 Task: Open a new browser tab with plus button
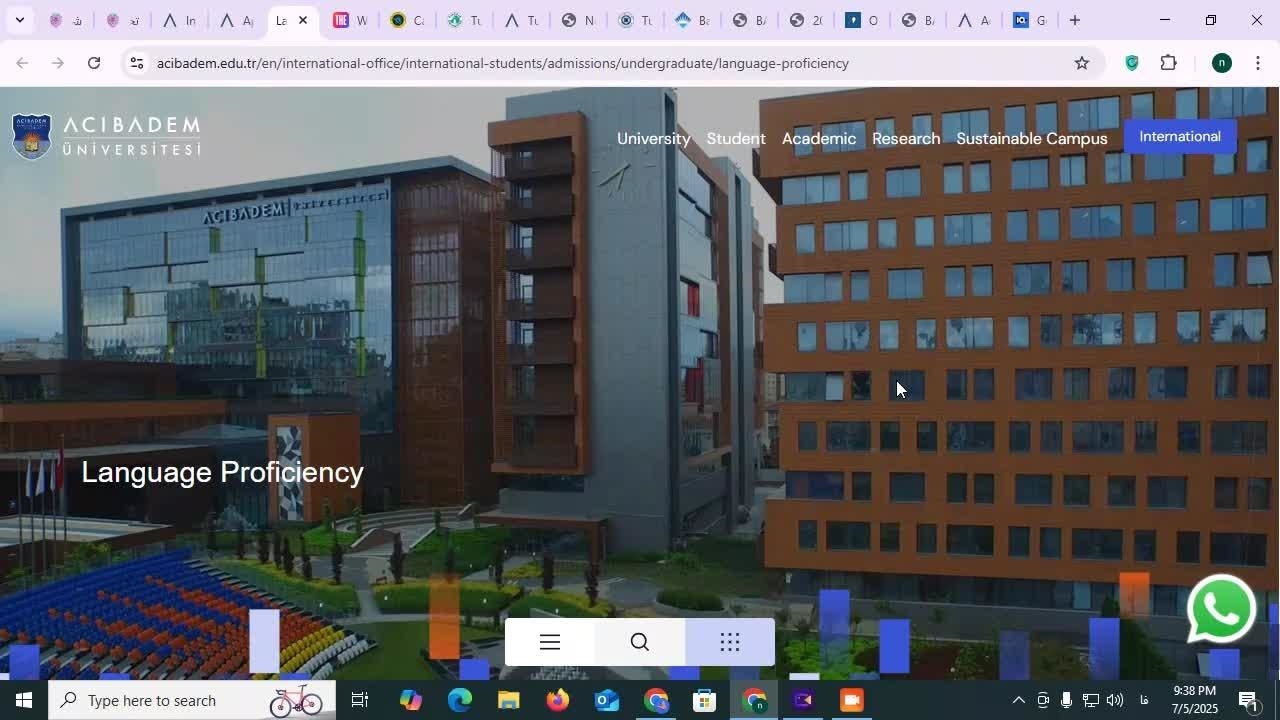1075,20
